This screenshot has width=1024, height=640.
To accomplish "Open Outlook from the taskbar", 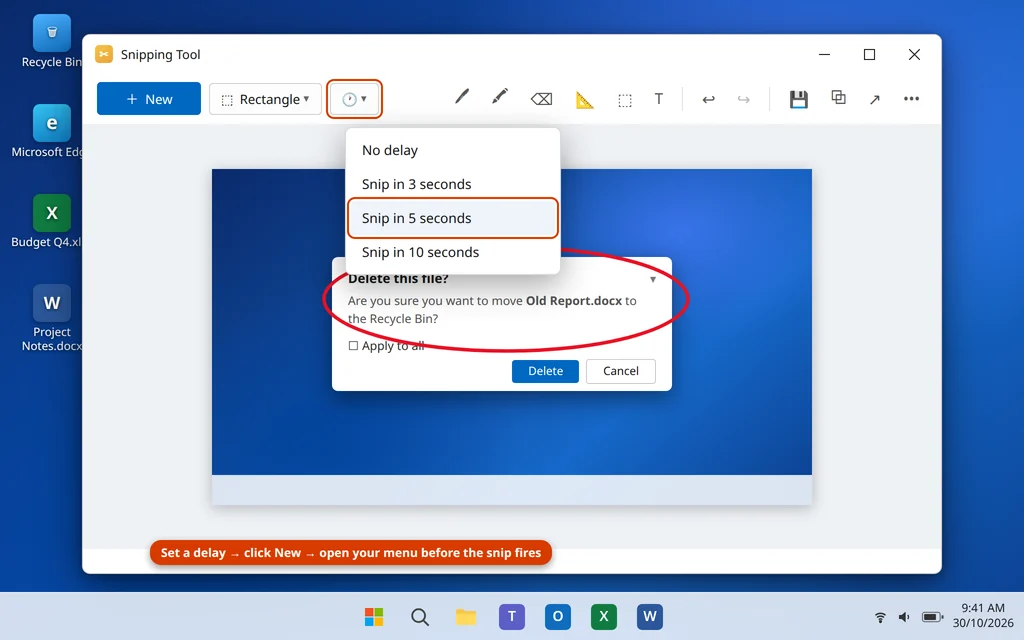I will pos(558,616).
